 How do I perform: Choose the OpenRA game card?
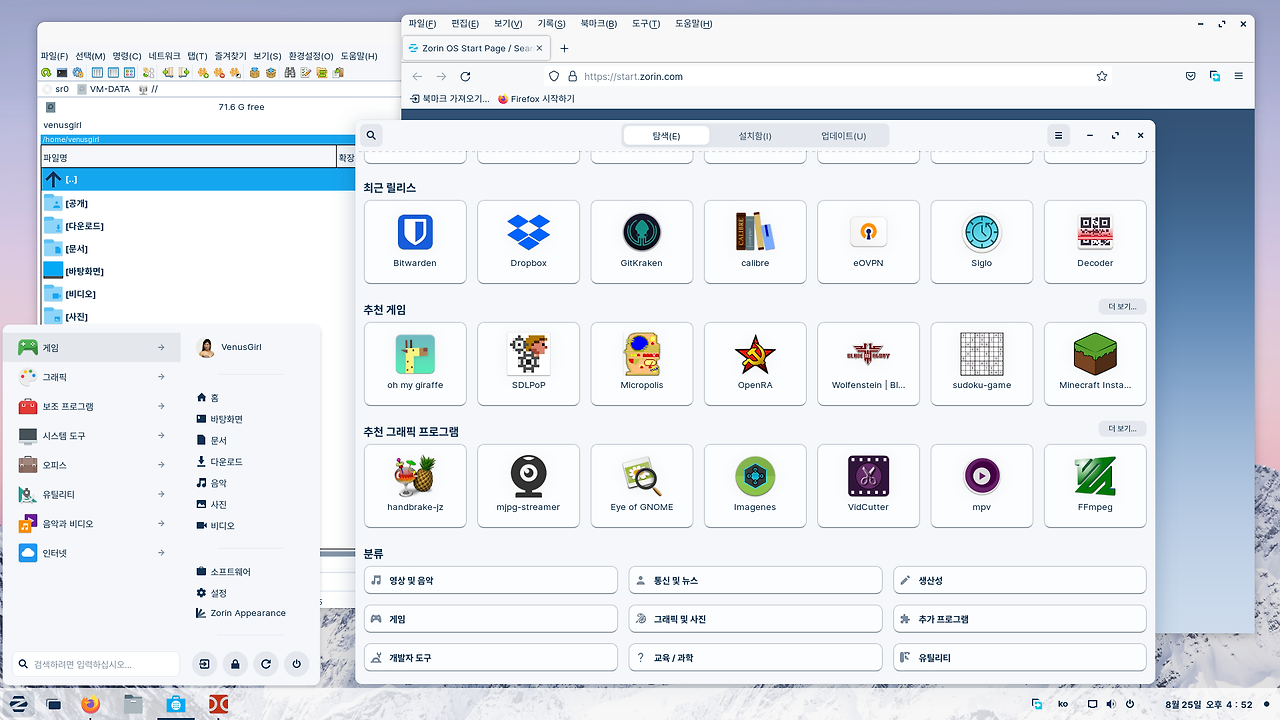[x=755, y=363]
